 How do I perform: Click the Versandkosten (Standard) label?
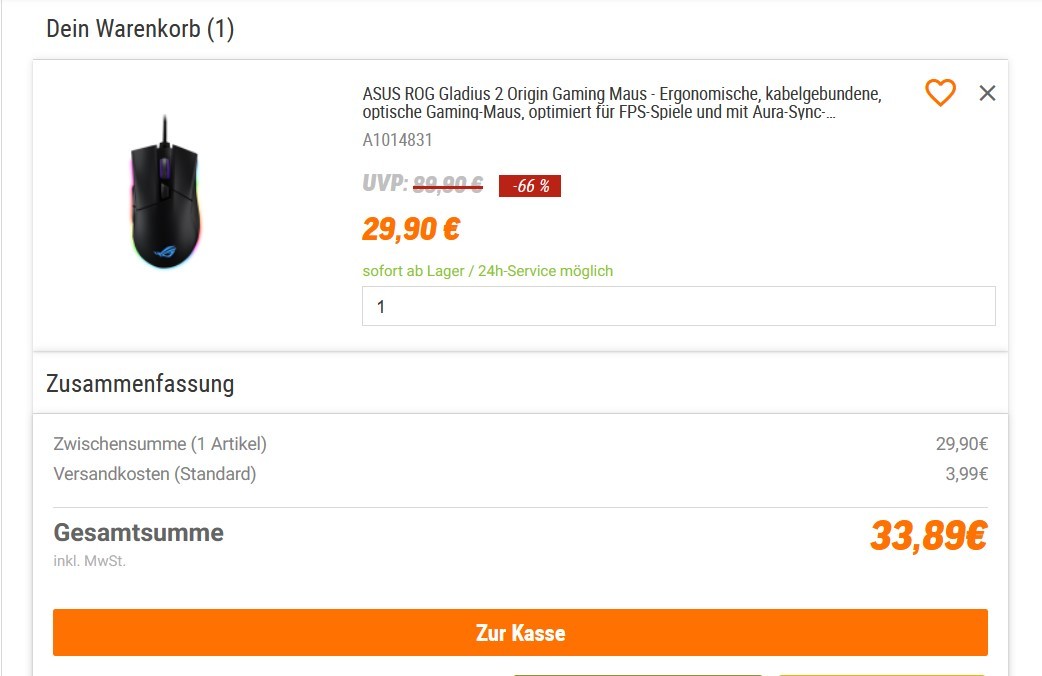(155, 474)
